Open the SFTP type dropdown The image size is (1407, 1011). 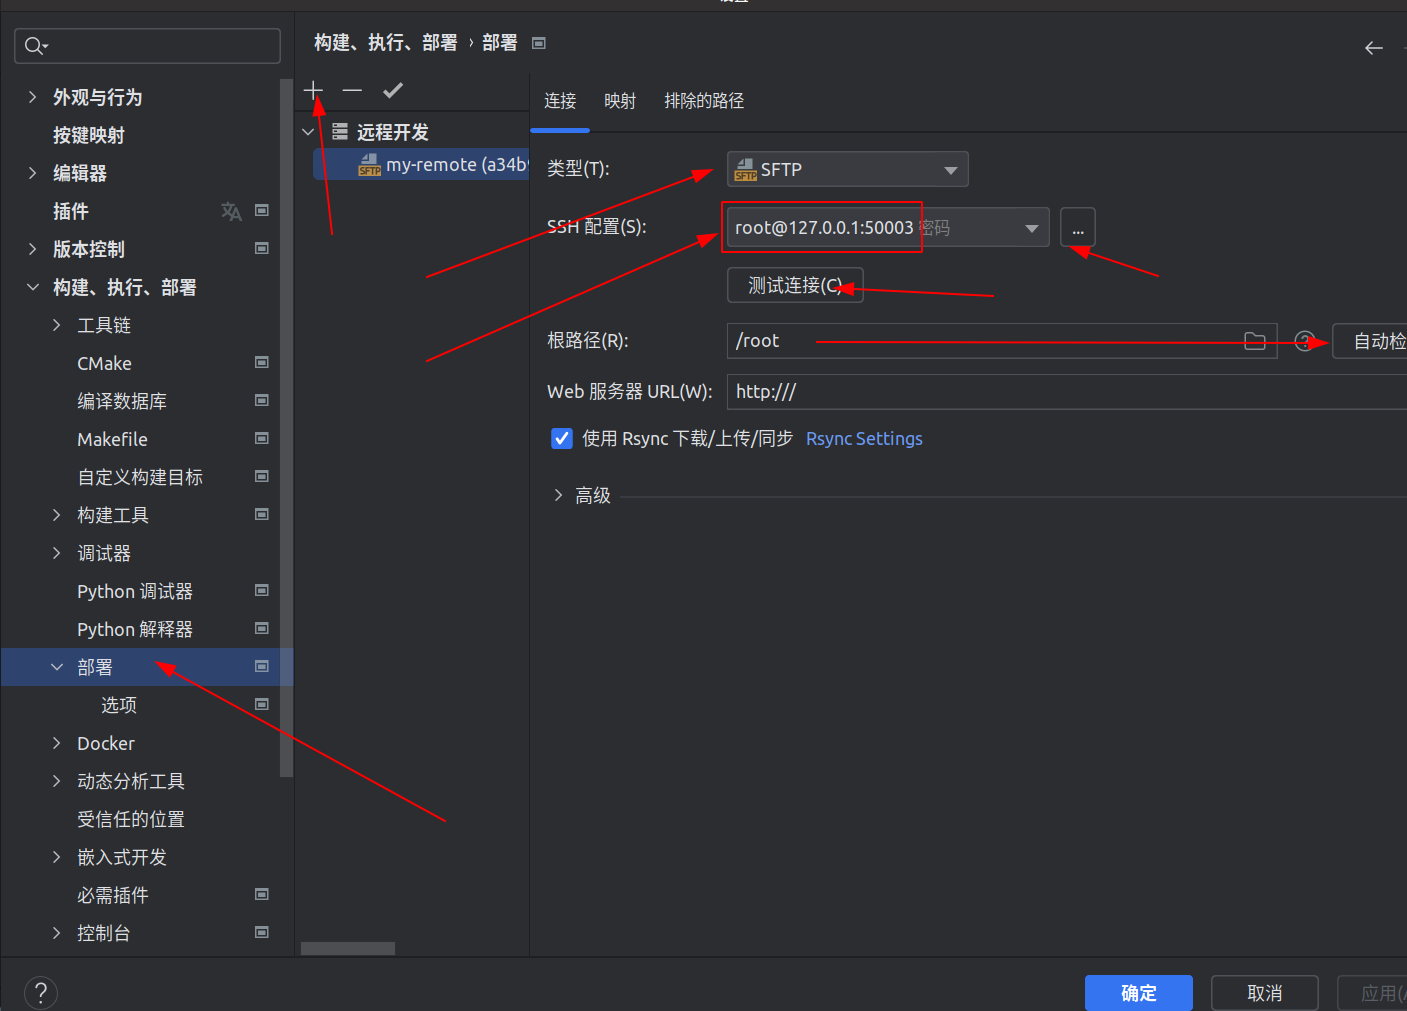click(x=847, y=170)
